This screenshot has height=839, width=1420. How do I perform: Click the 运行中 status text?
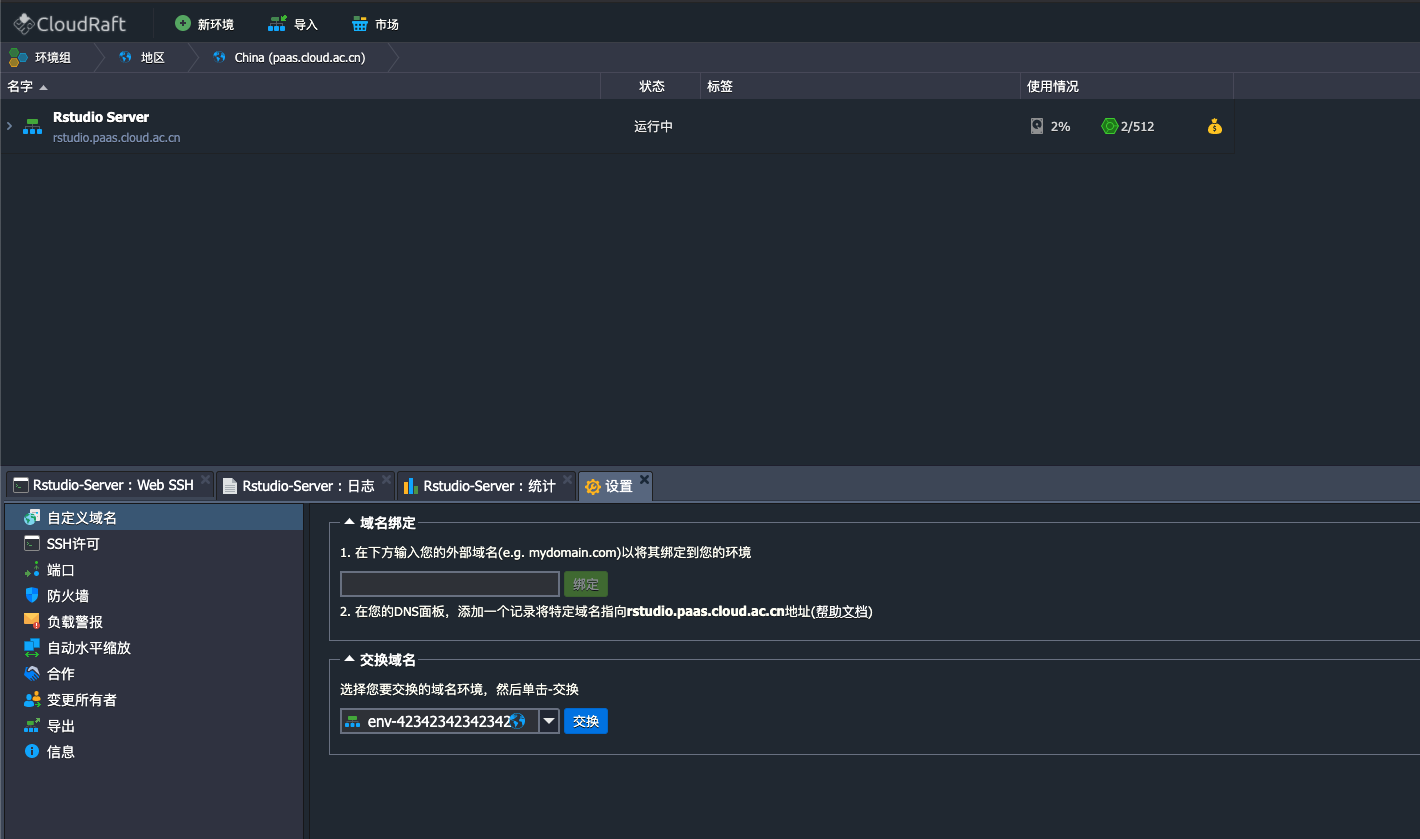coord(653,127)
